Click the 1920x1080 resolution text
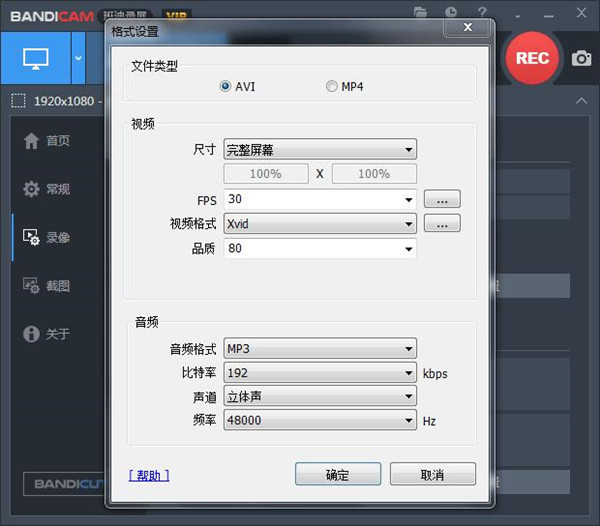 (x=64, y=101)
